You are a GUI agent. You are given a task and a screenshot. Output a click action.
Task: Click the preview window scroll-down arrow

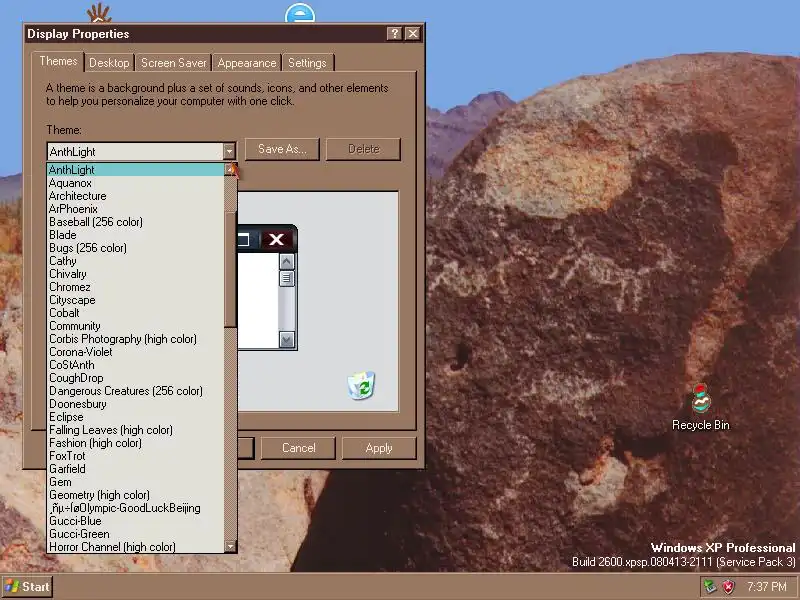click(287, 339)
